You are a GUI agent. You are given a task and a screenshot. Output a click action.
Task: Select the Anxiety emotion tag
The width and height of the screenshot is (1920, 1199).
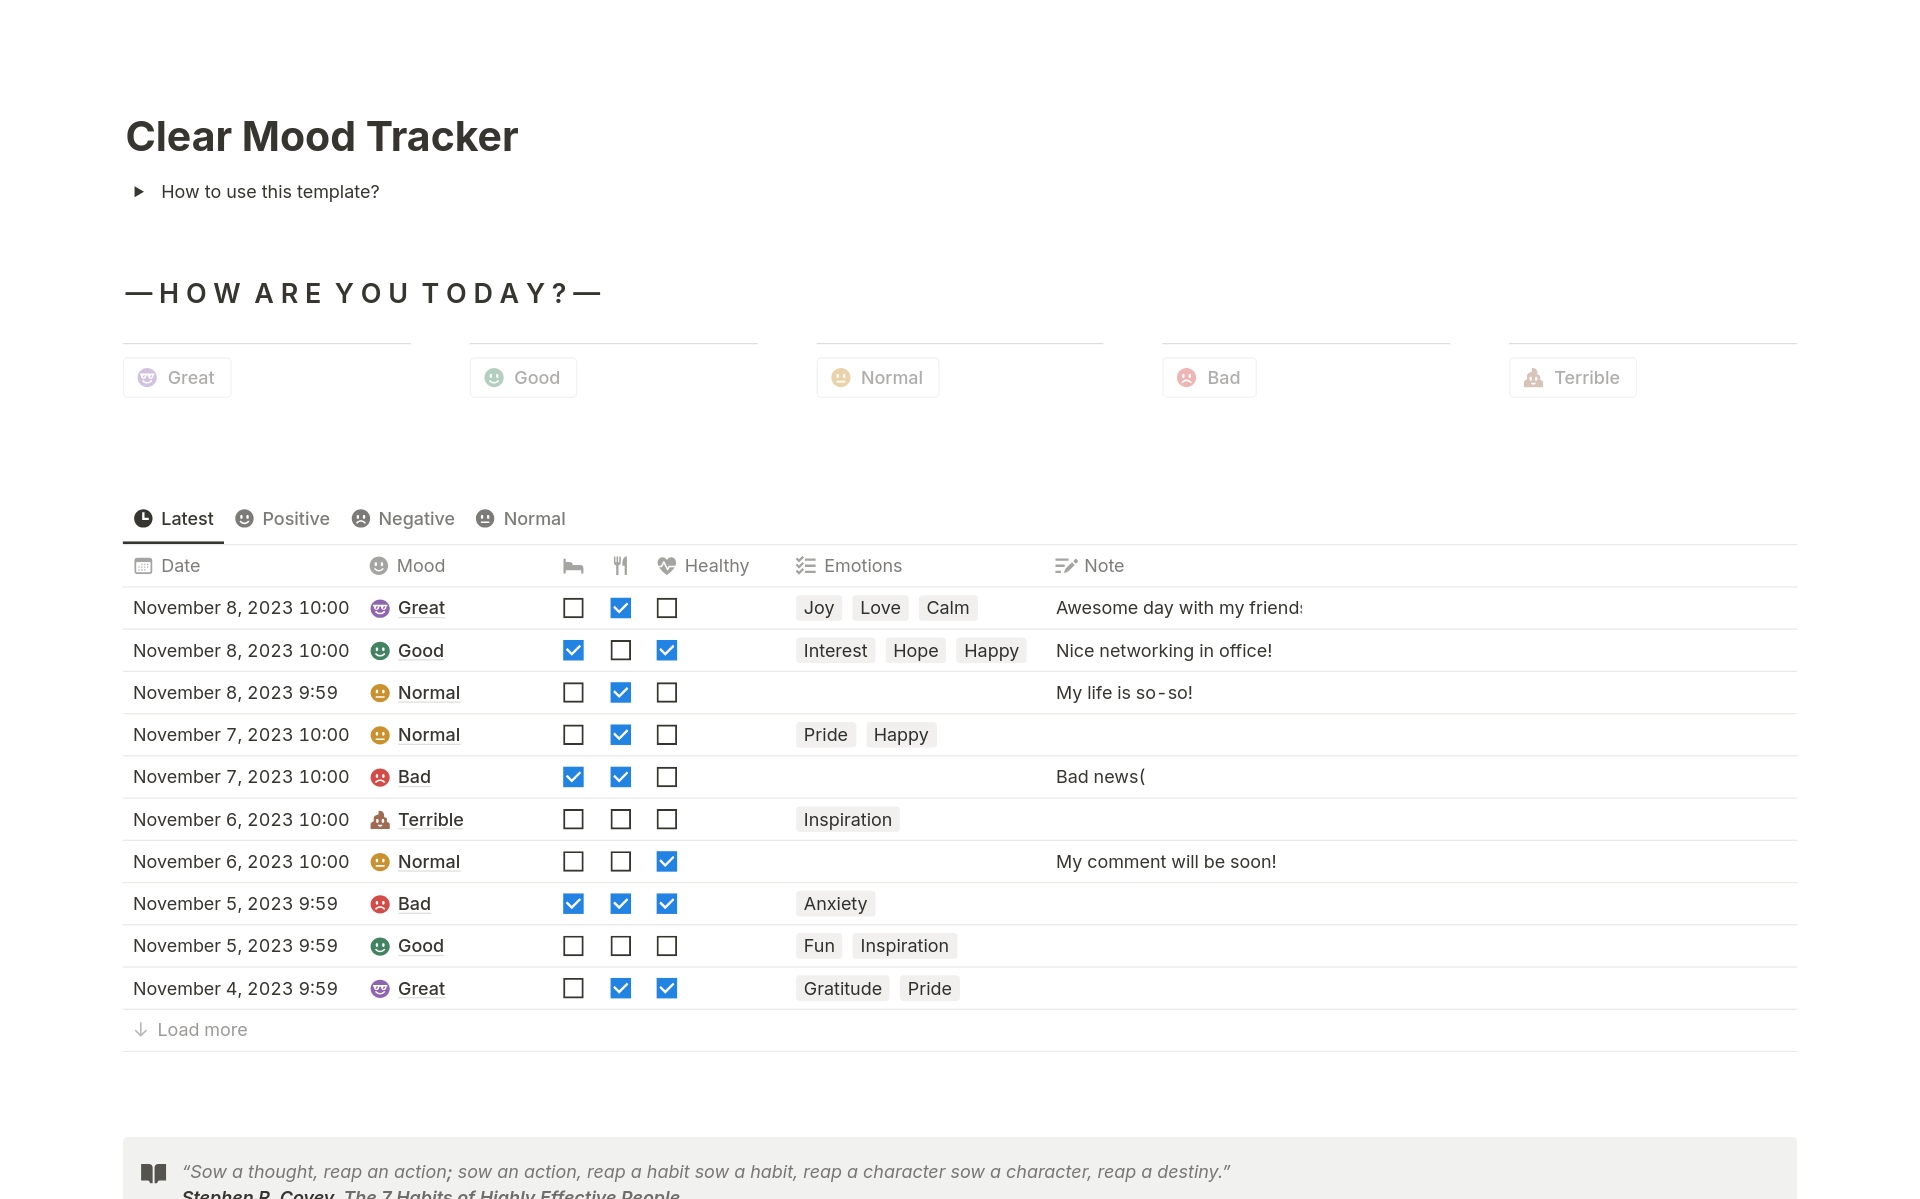tap(835, 903)
